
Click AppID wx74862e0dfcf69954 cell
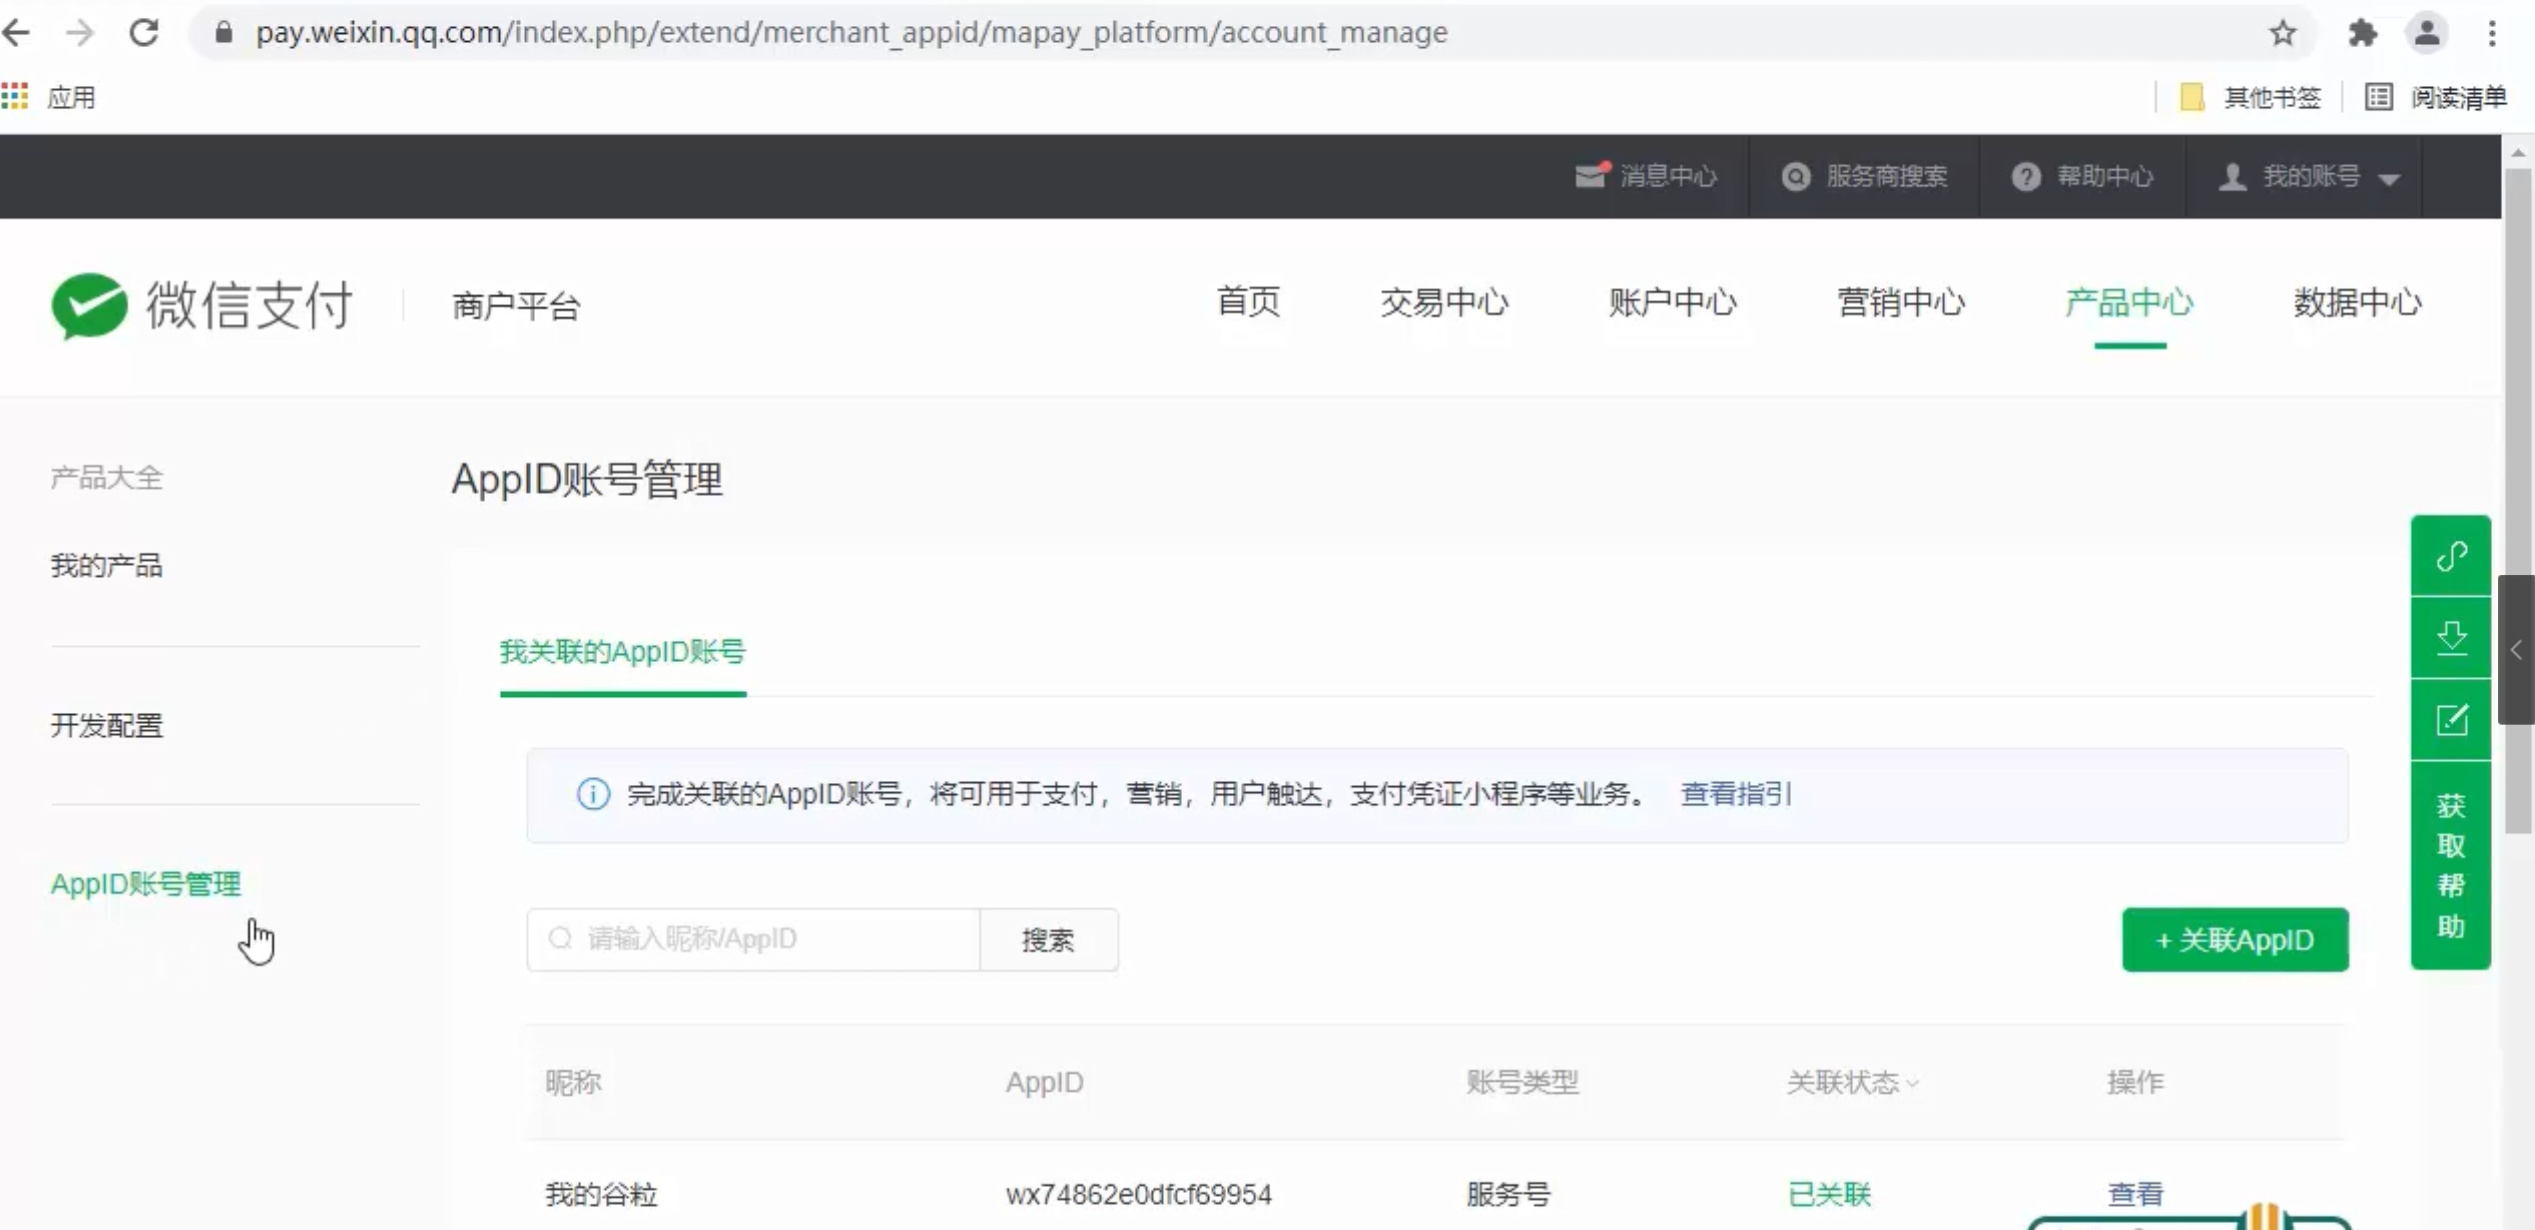click(x=1139, y=1194)
